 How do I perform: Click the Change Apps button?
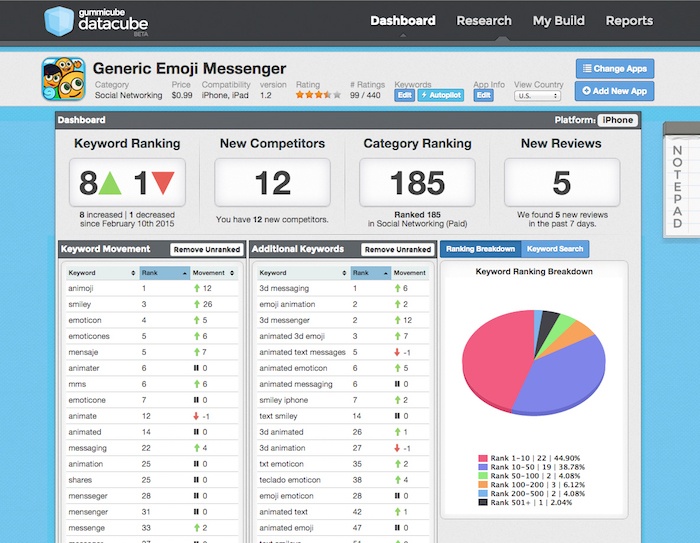pyautogui.click(x=615, y=69)
